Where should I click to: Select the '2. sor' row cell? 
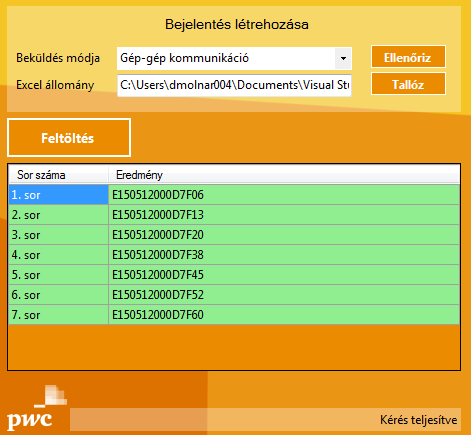(59, 215)
